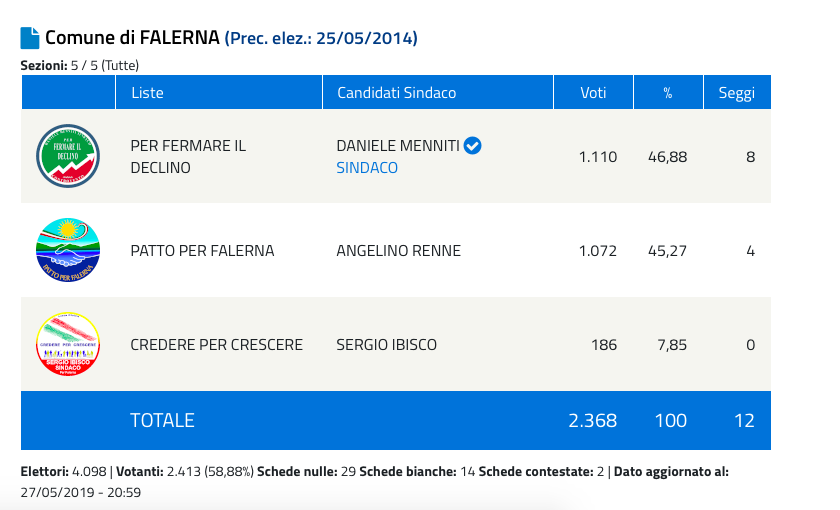This screenshot has height=510, width=840.
Task: Click the Candidati Sindaco column header
Action: click(x=396, y=93)
